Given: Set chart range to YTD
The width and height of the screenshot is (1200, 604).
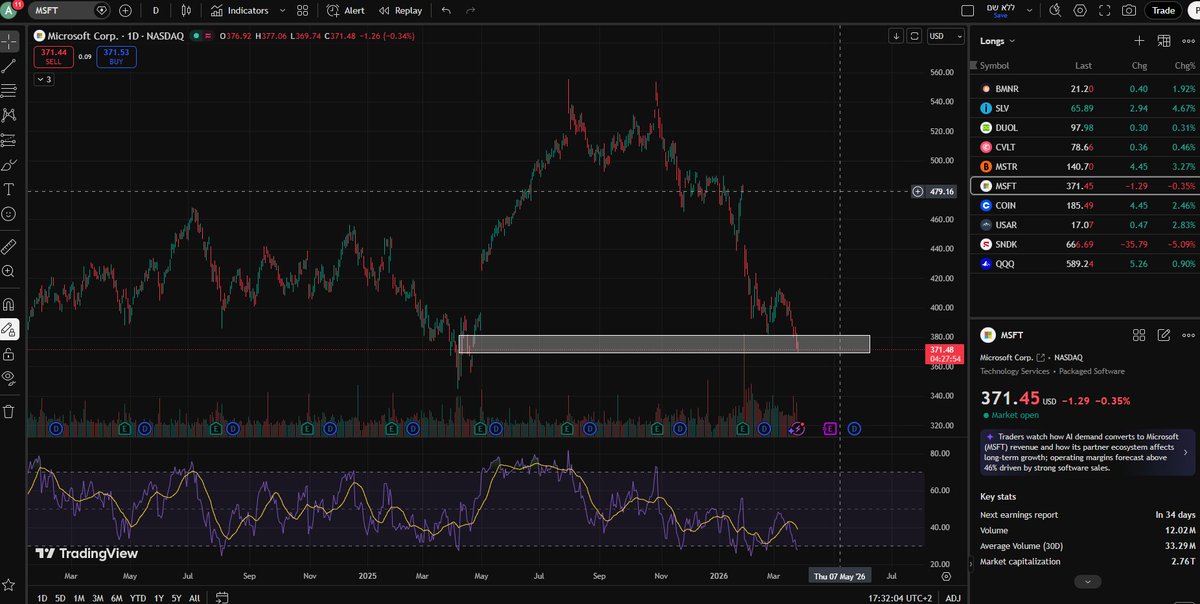Looking at the screenshot, I should (x=138, y=598).
